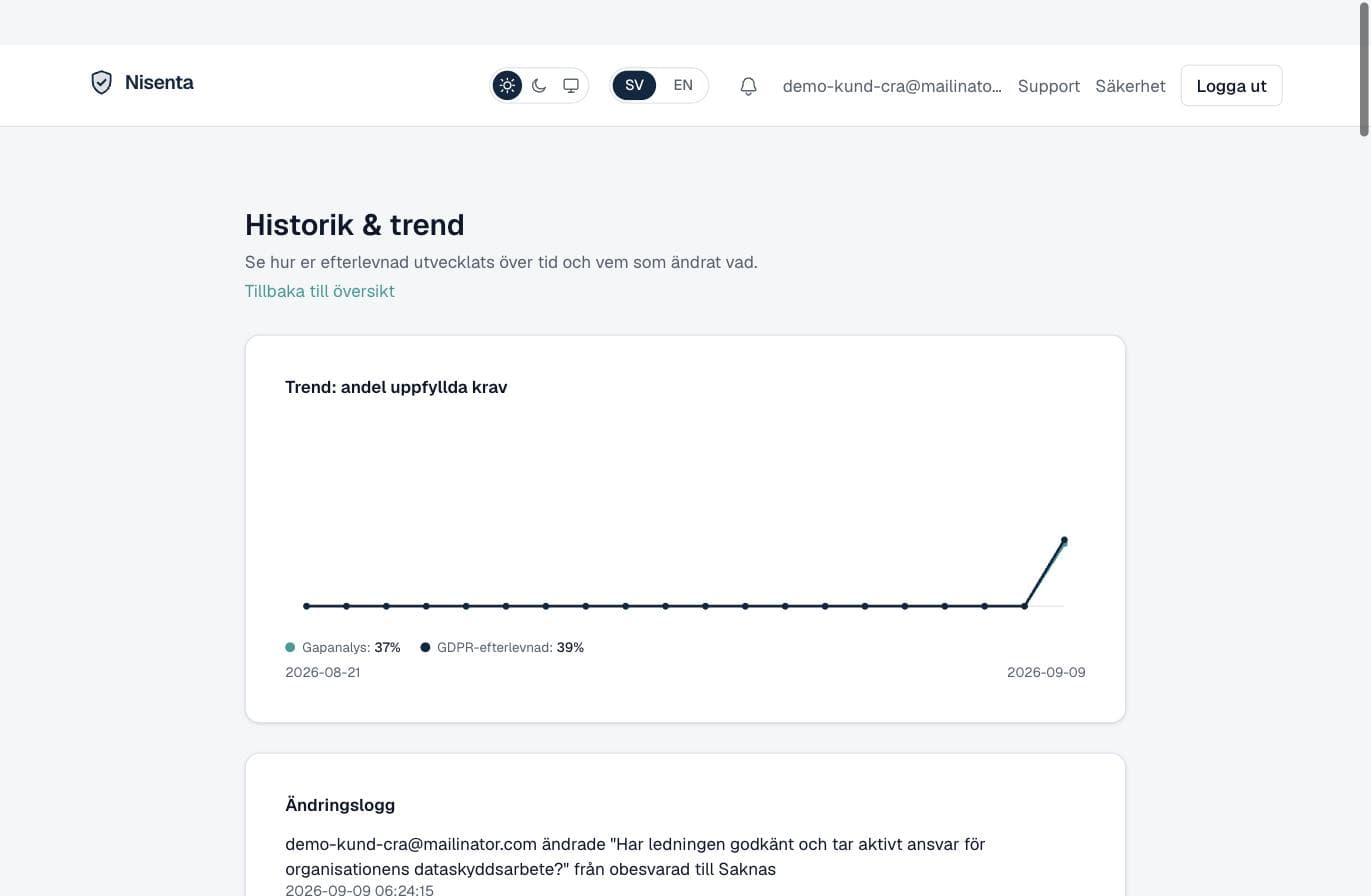Click the Nisenta shield logo icon
Screen dimensions: 1371x896
[101, 83]
